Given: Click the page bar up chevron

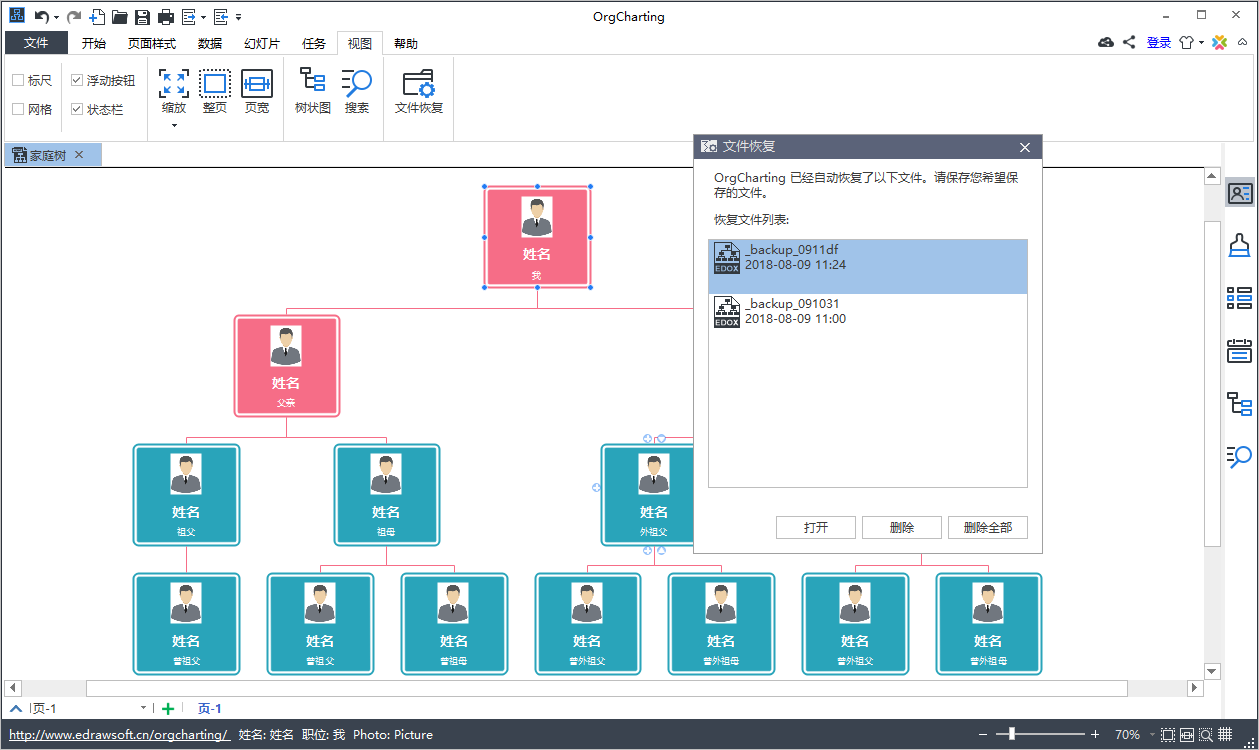Looking at the screenshot, I should point(16,708).
